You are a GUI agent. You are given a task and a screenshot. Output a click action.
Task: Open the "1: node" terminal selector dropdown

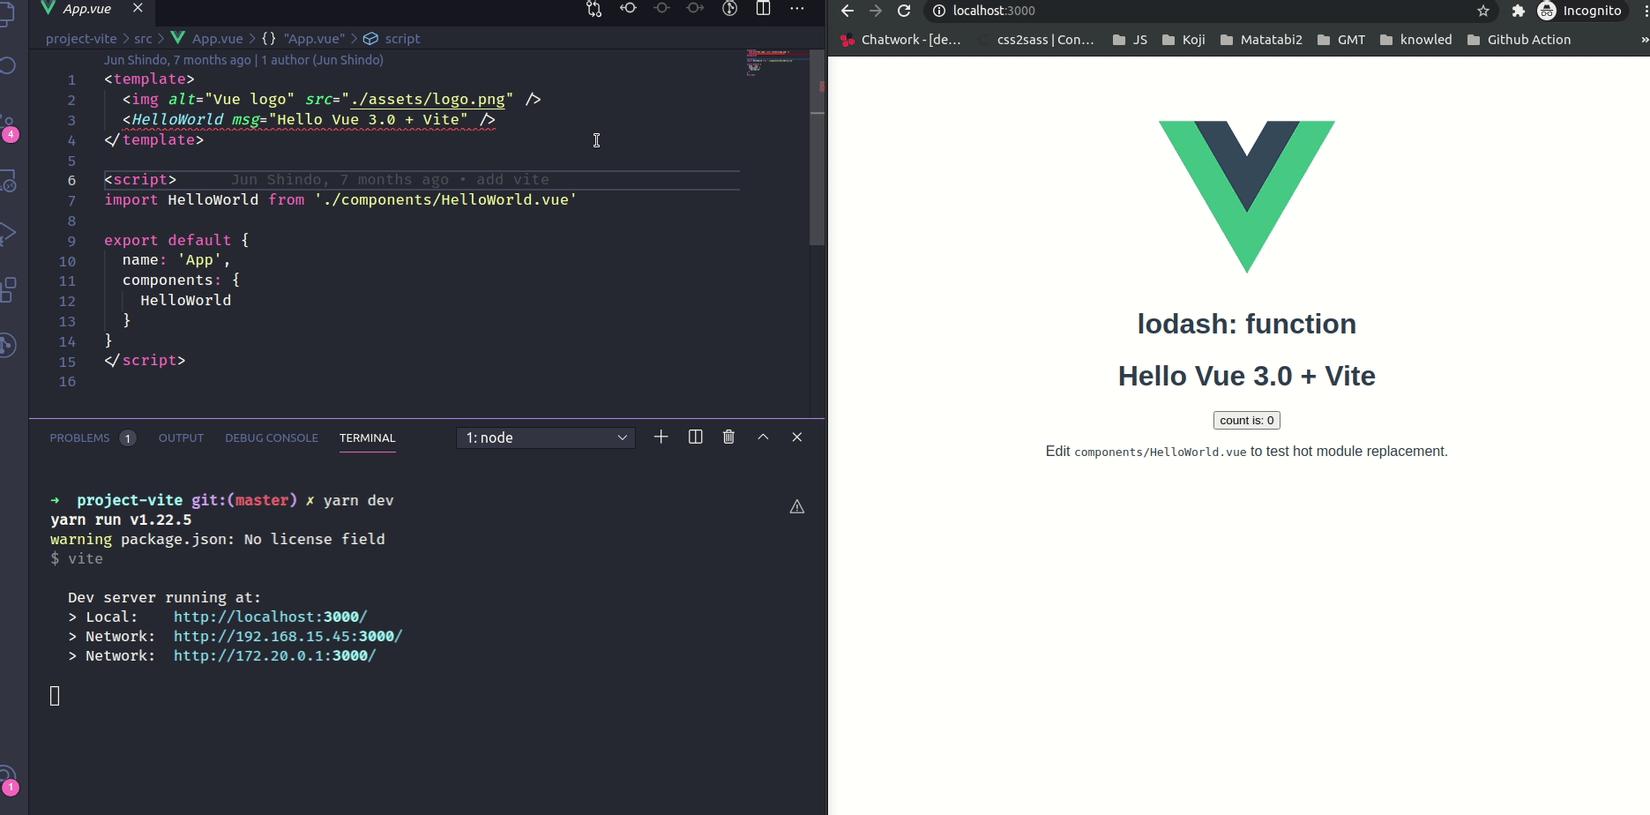[546, 438]
